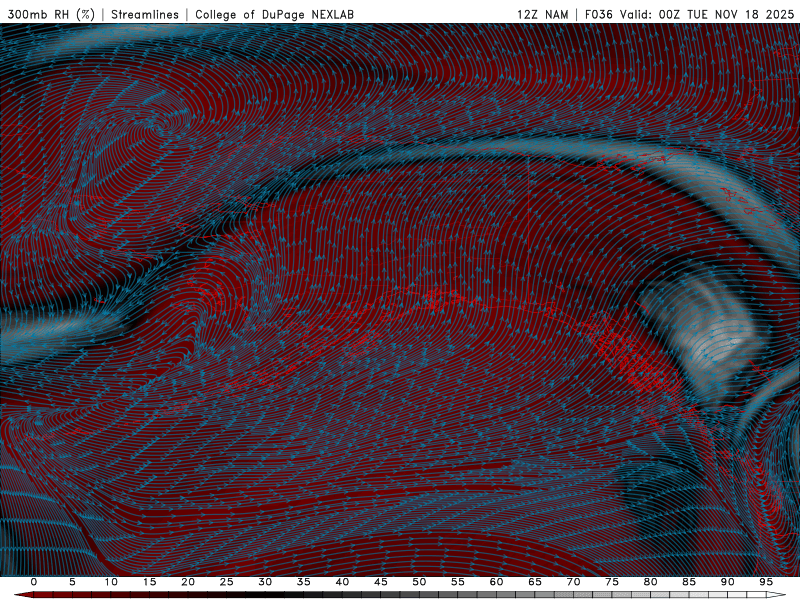The height and width of the screenshot is (600, 800).
Task: Click the 95 value on color scale
Action: [766, 582]
